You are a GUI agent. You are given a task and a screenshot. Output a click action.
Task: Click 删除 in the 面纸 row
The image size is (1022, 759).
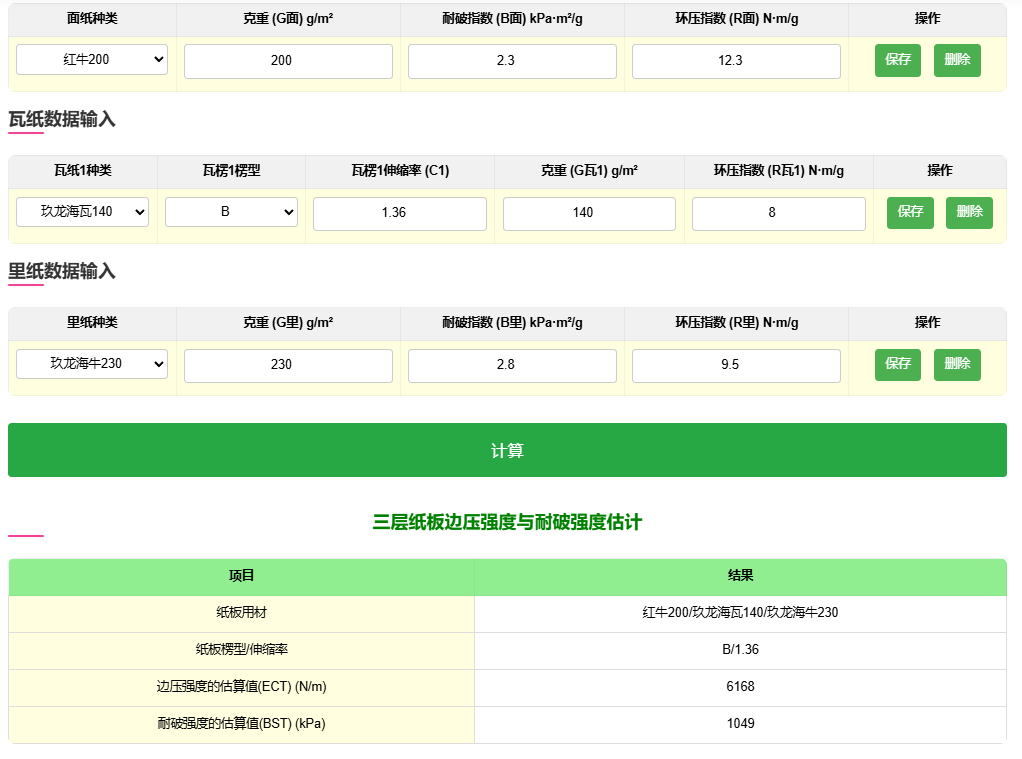point(957,60)
